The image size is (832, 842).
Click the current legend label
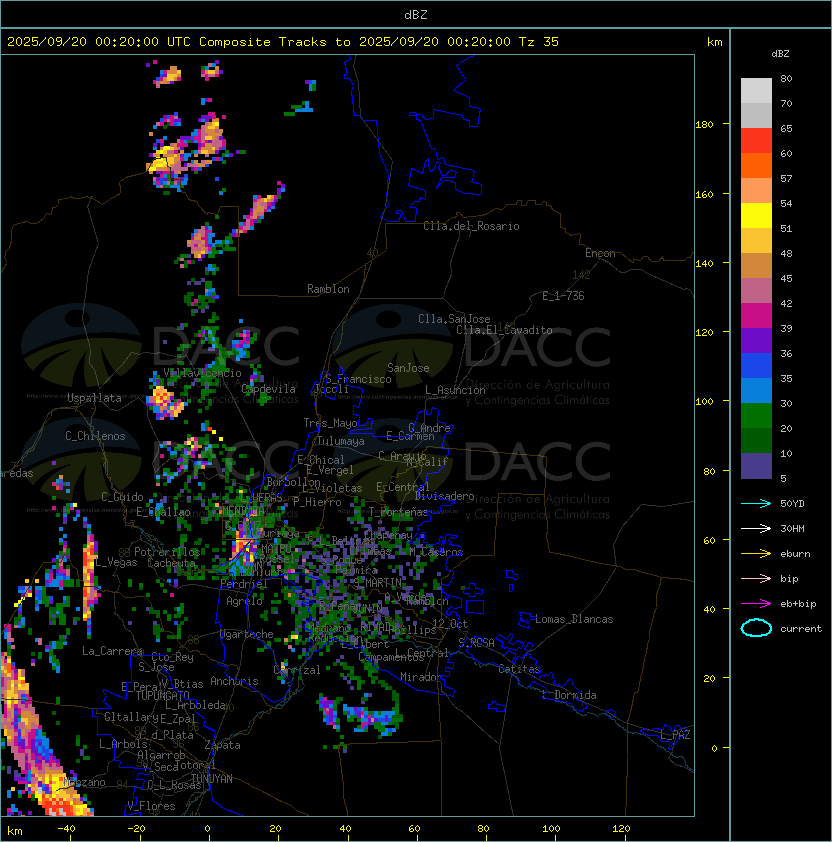801,629
